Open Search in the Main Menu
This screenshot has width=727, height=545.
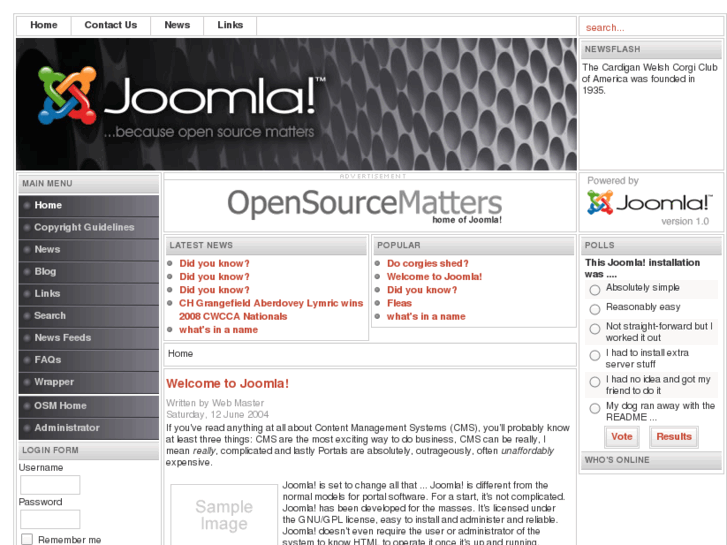coord(89,316)
